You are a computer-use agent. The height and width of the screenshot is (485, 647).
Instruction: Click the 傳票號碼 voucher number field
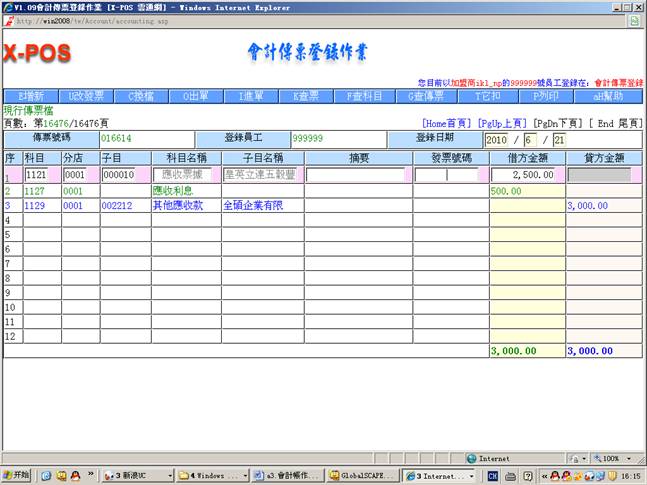pos(146,139)
